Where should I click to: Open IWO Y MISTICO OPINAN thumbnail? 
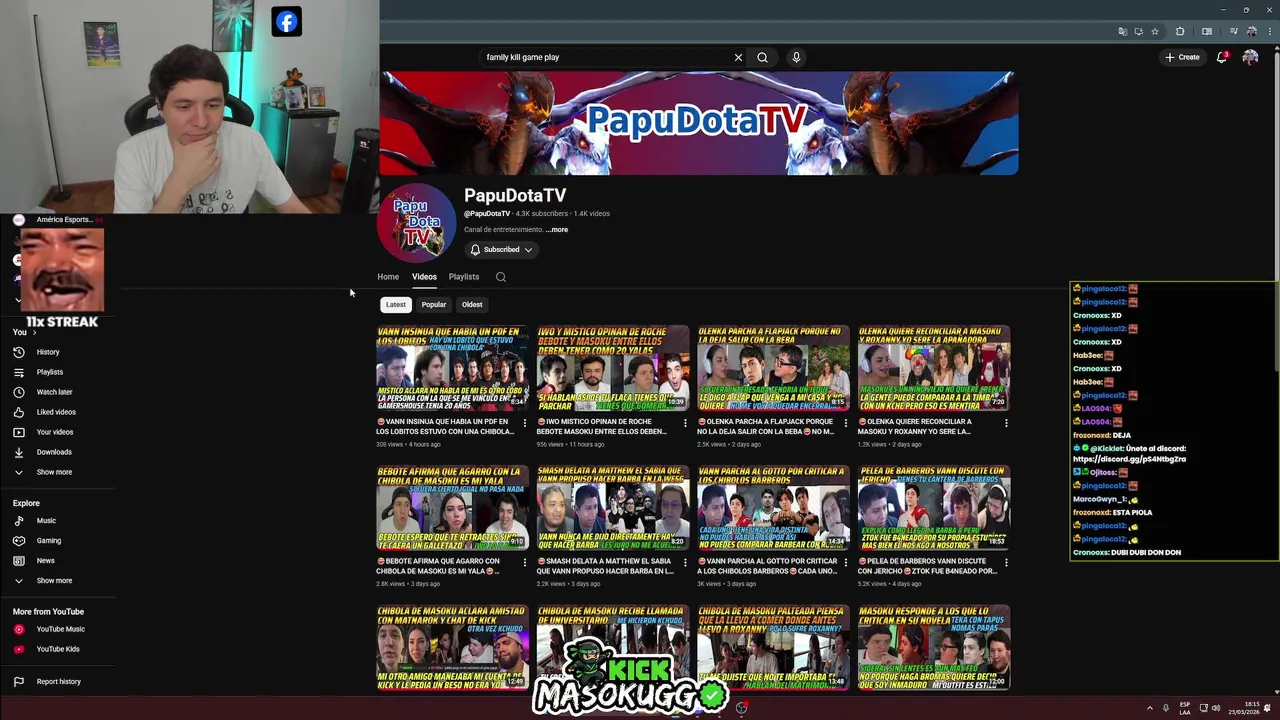pyautogui.click(x=613, y=368)
